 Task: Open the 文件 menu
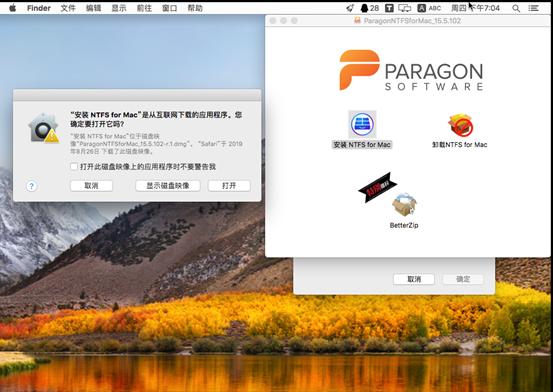tap(68, 8)
